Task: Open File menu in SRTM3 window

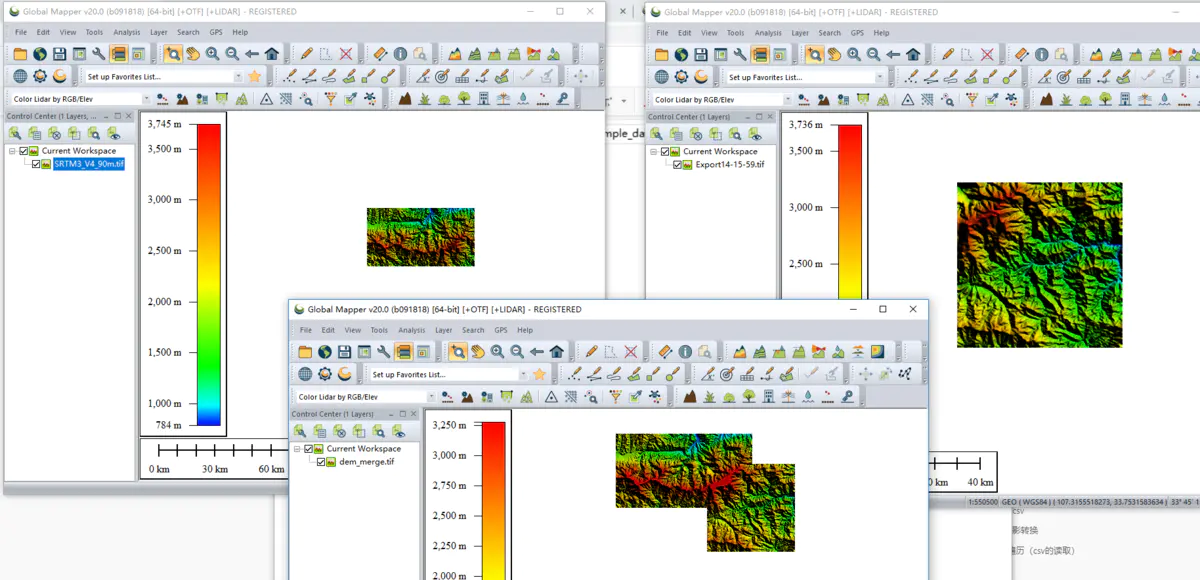Action: coord(20,32)
